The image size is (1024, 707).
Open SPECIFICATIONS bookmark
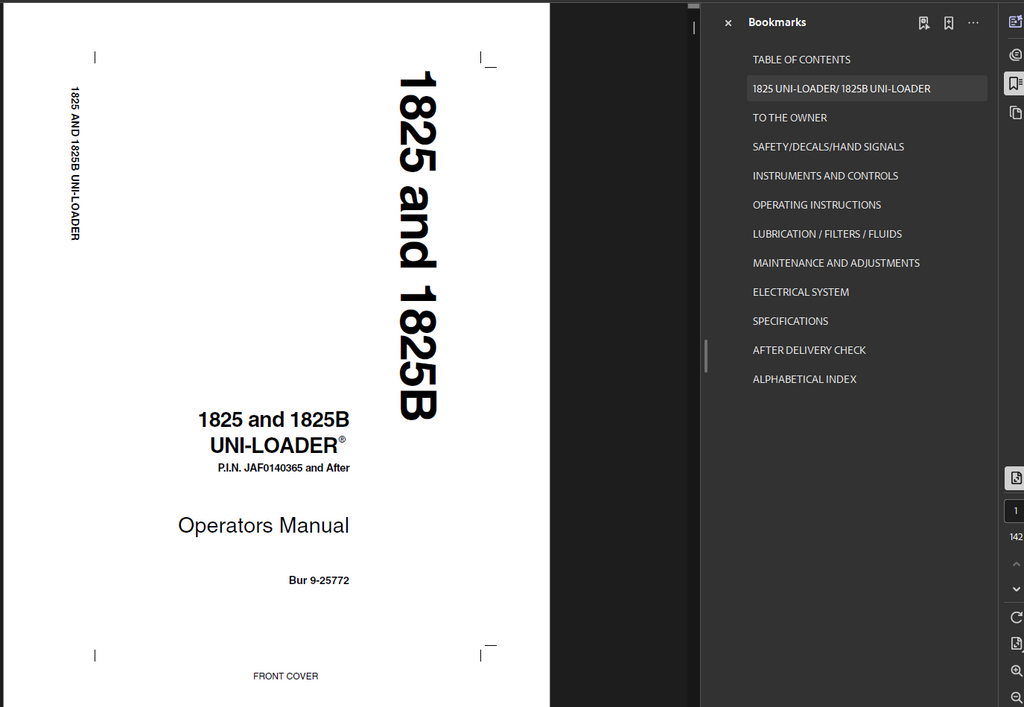[x=790, y=321]
